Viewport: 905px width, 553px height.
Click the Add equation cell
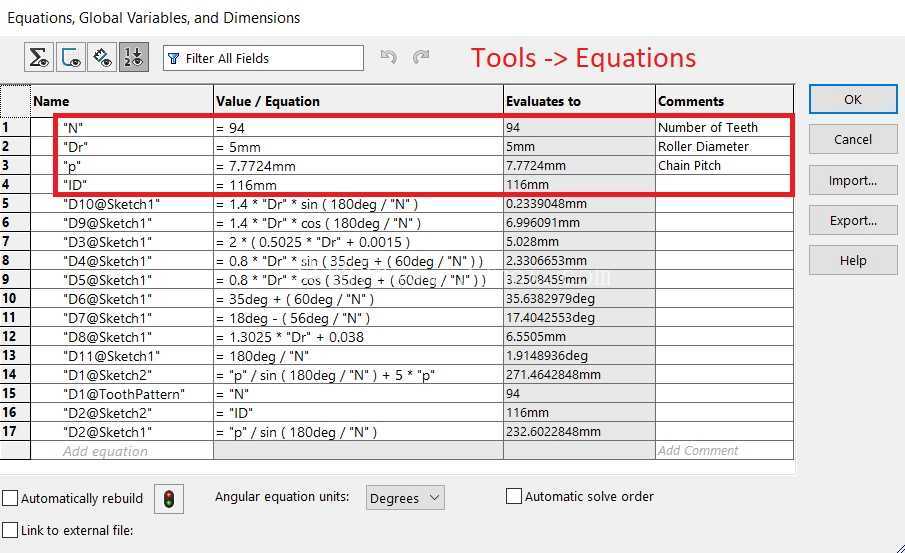pyautogui.click(x=122, y=451)
